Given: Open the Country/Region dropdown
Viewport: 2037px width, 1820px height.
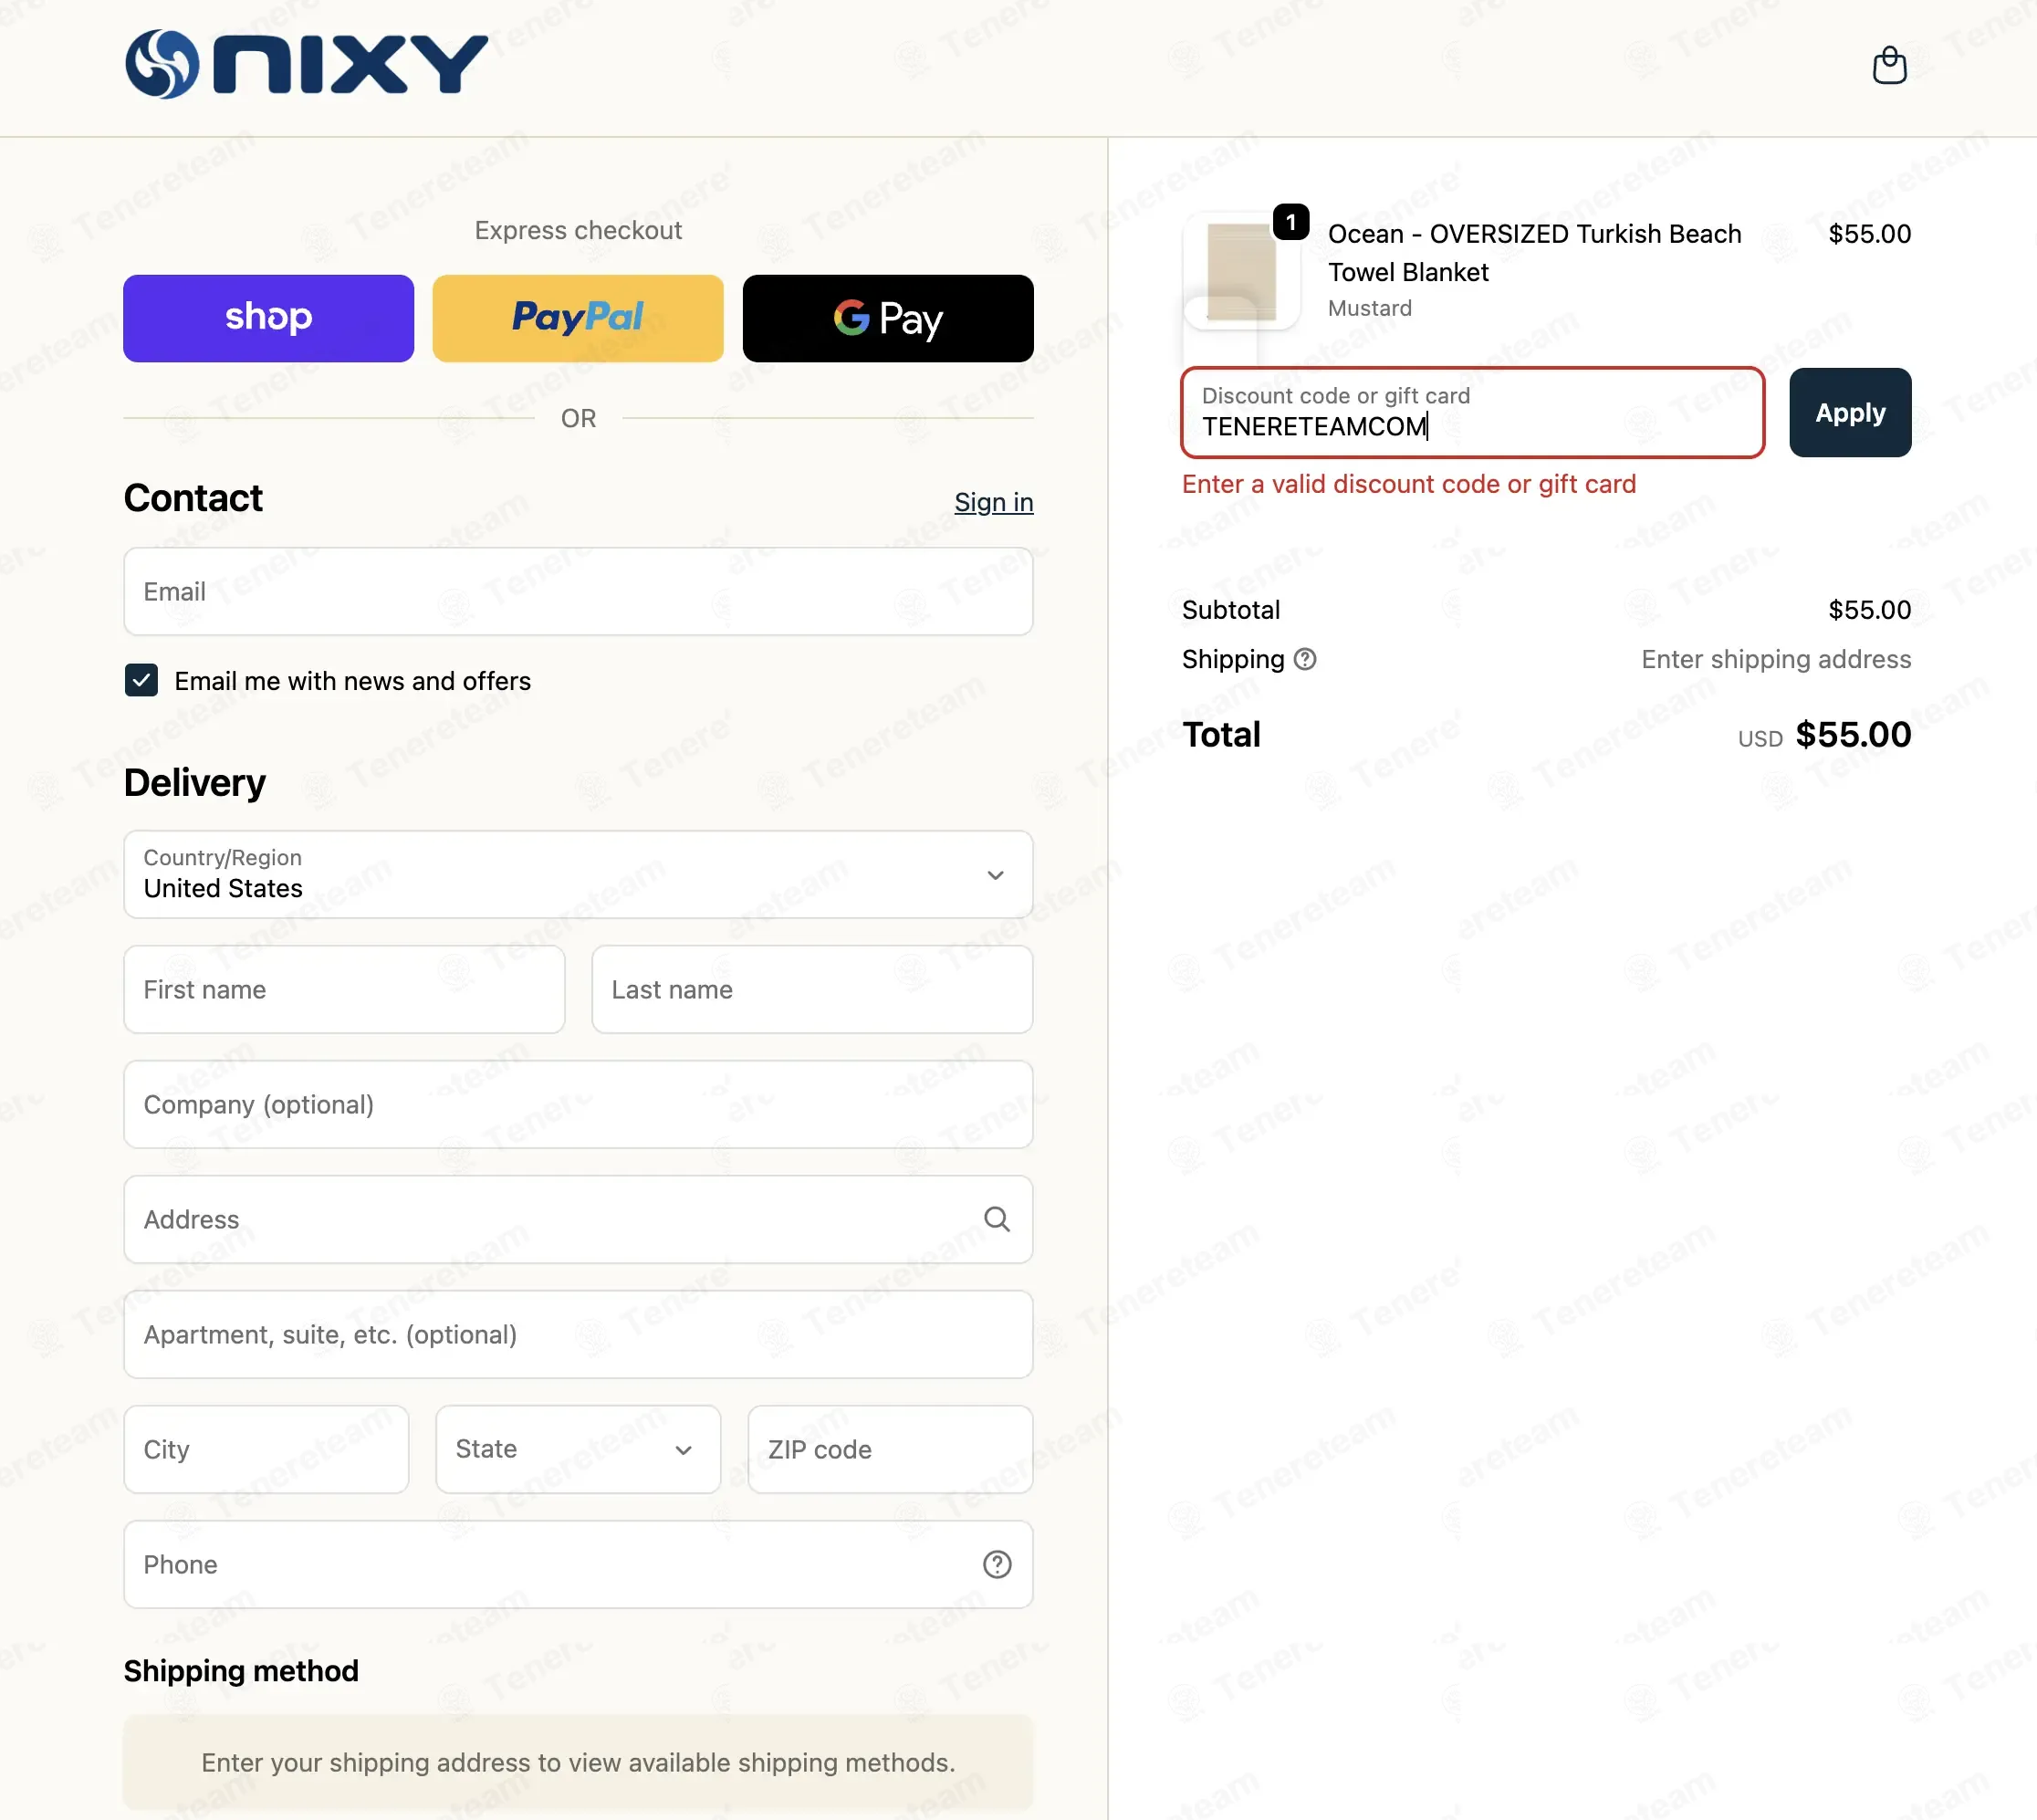Looking at the screenshot, I should pos(578,874).
